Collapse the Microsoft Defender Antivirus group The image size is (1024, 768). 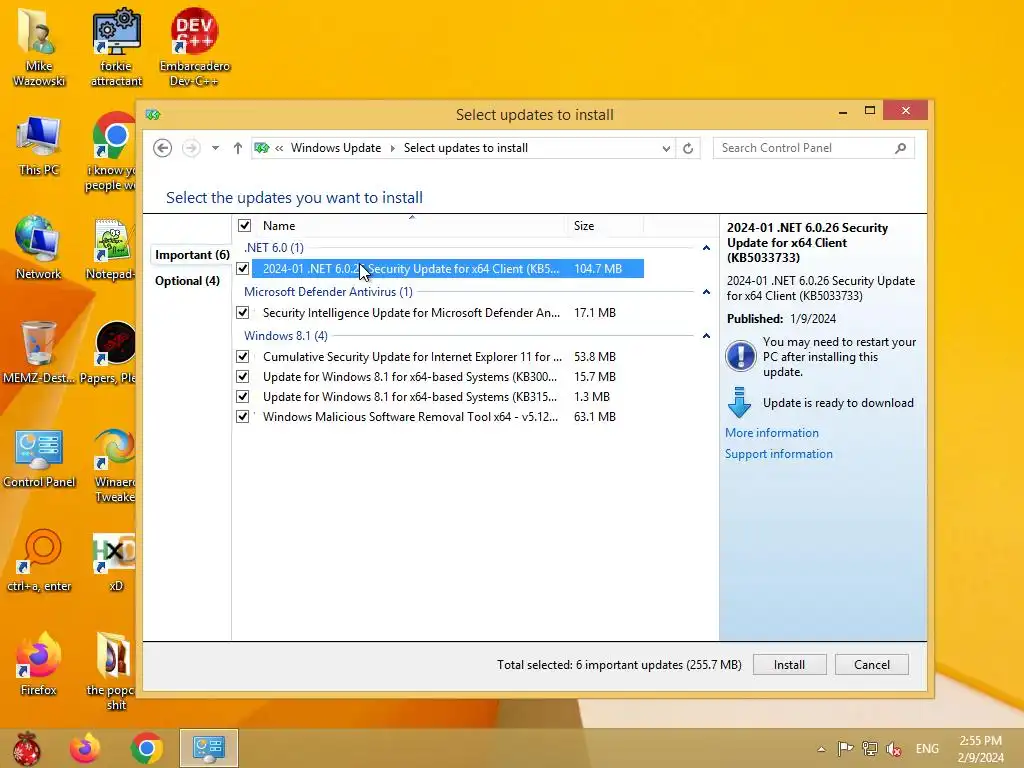pyautogui.click(x=706, y=292)
